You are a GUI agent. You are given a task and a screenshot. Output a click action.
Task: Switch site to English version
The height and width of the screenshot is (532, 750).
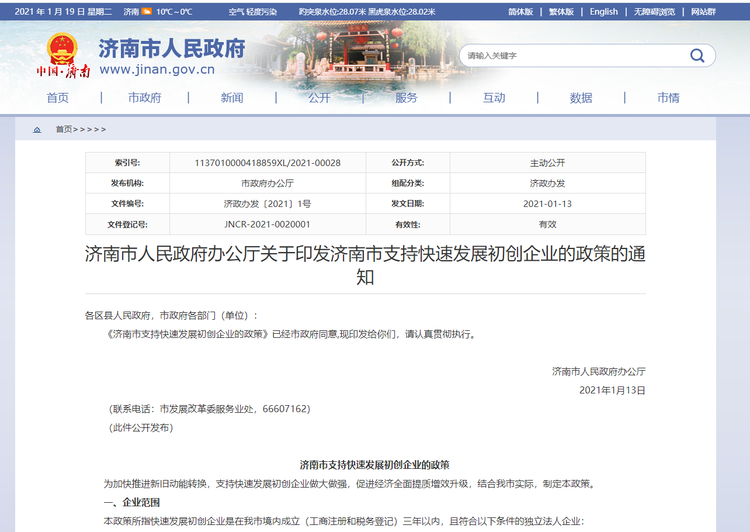(x=604, y=12)
